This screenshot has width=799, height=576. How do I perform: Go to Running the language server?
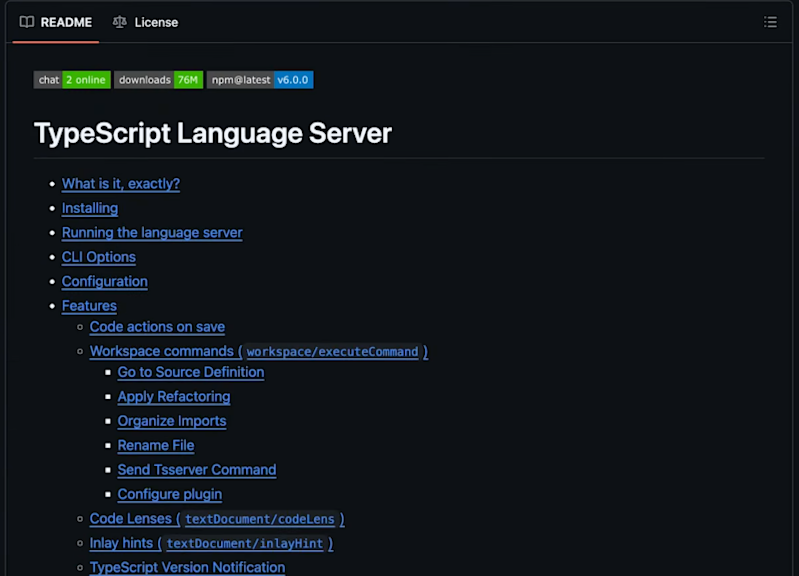click(x=152, y=232)
